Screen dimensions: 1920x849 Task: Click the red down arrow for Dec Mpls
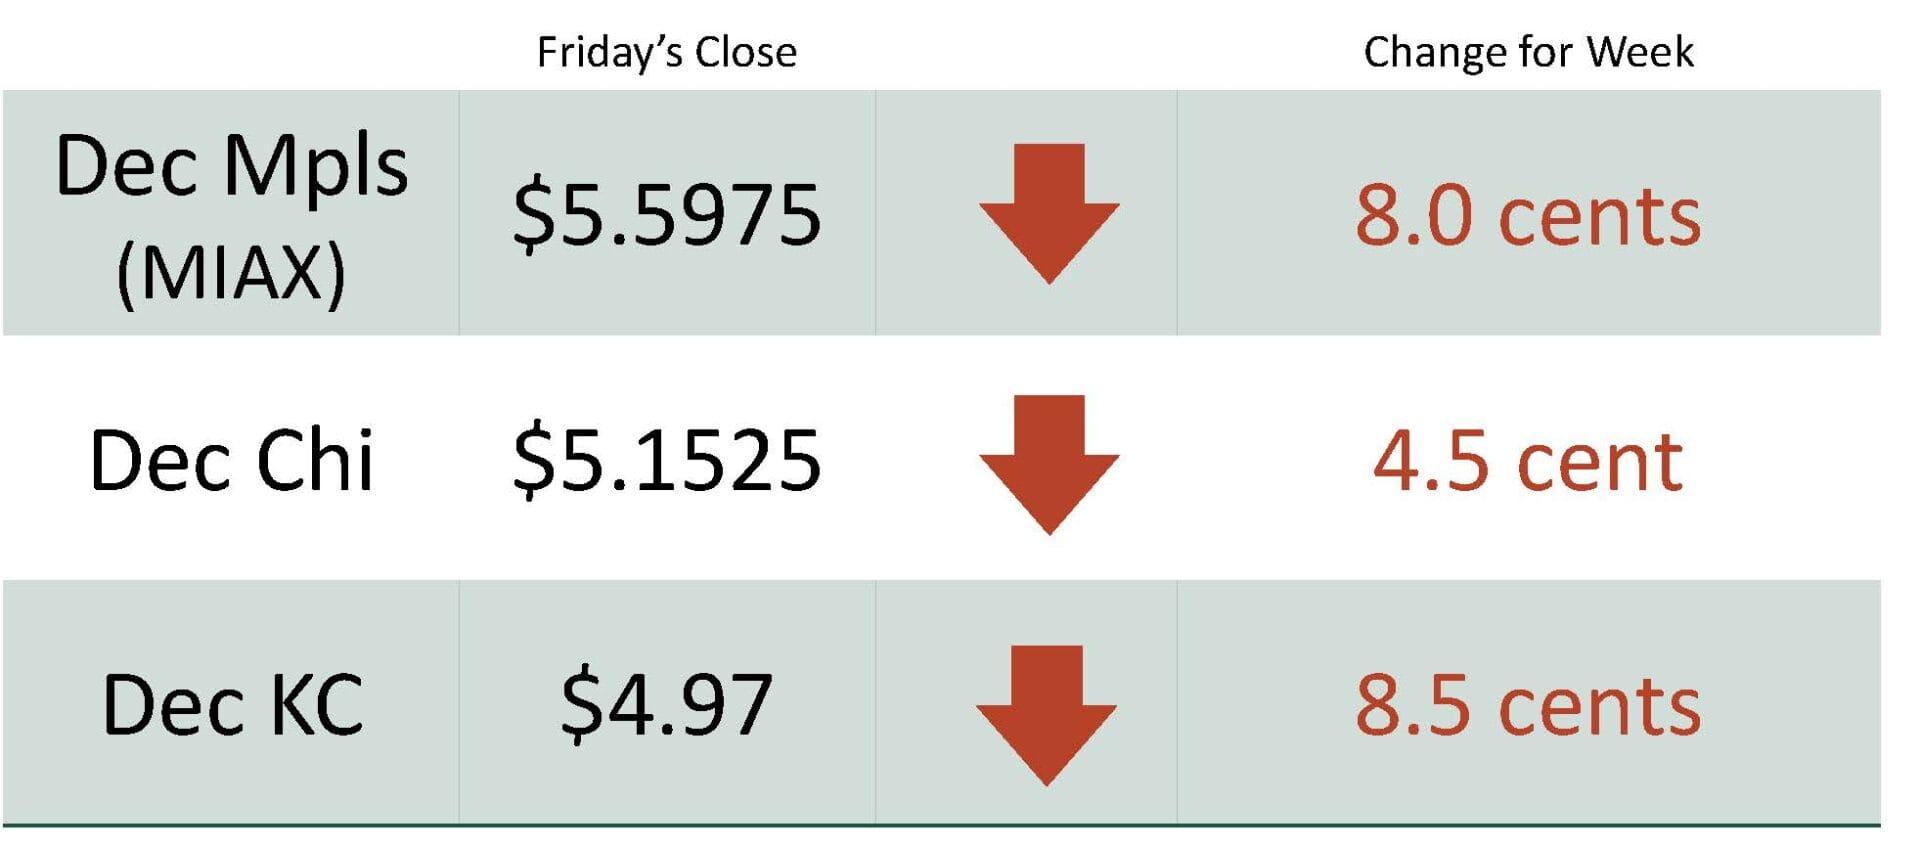tap(1049, 211)
